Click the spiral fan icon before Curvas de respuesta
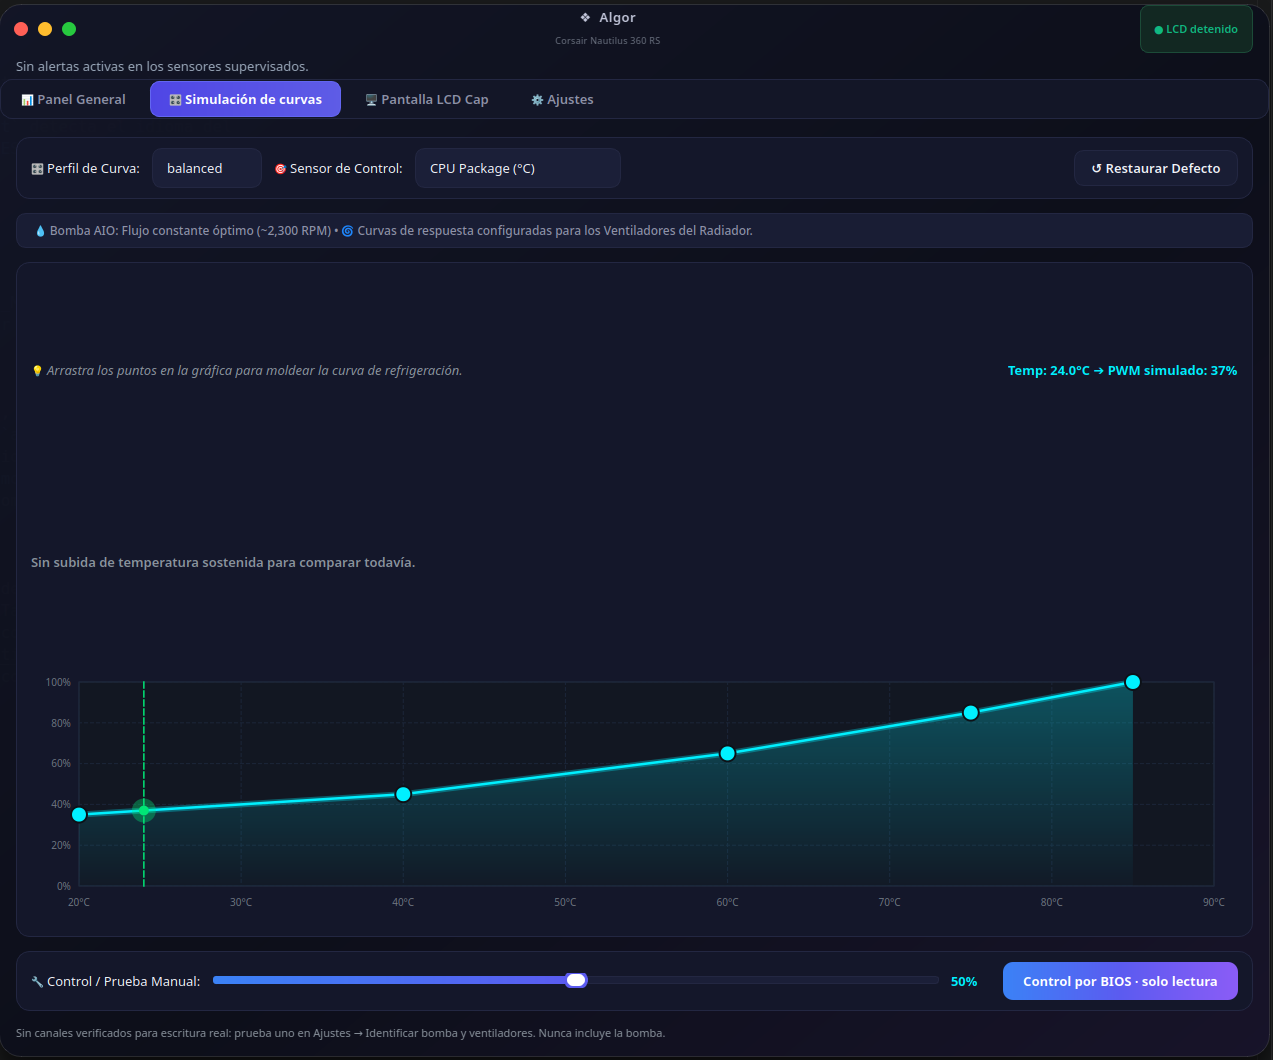The width and height of the screenshot is (1273, 1060). pos(347,231)
